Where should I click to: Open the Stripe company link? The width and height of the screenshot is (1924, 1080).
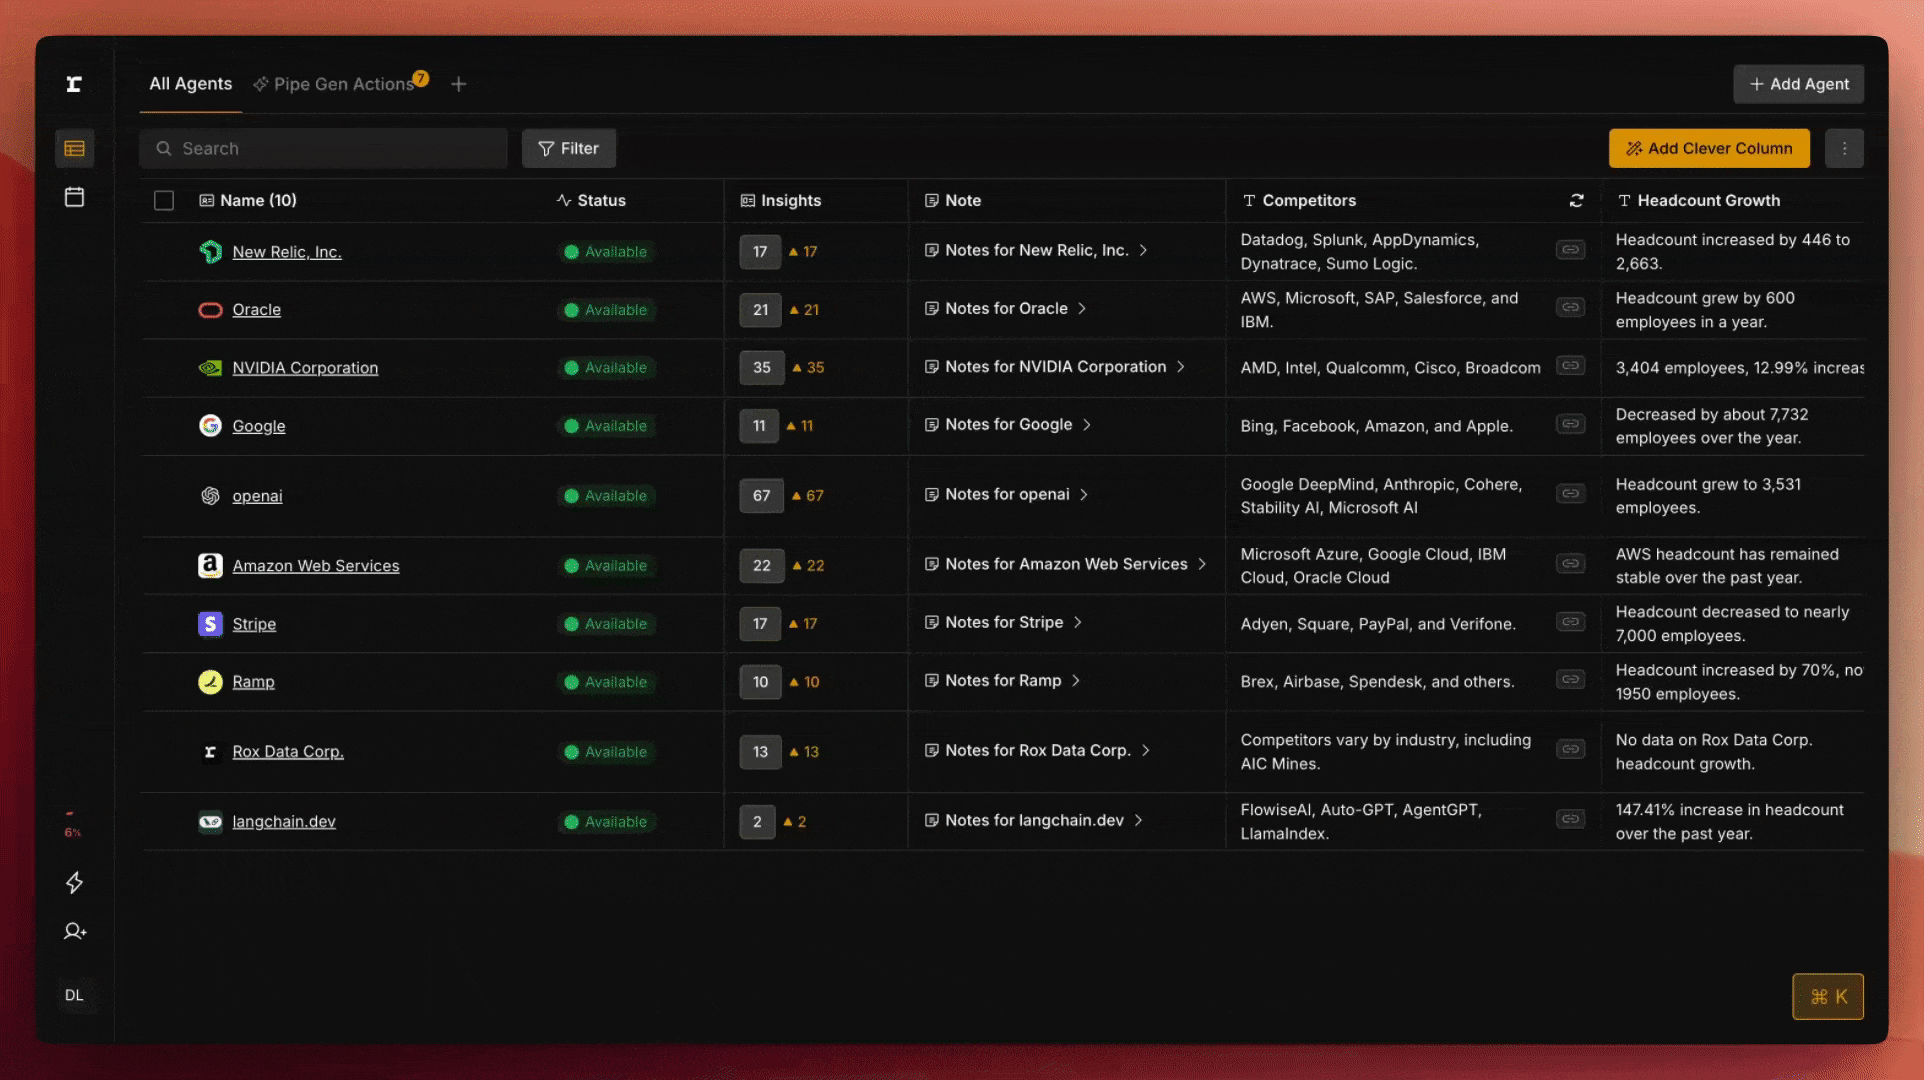click(x=254, y=624)
